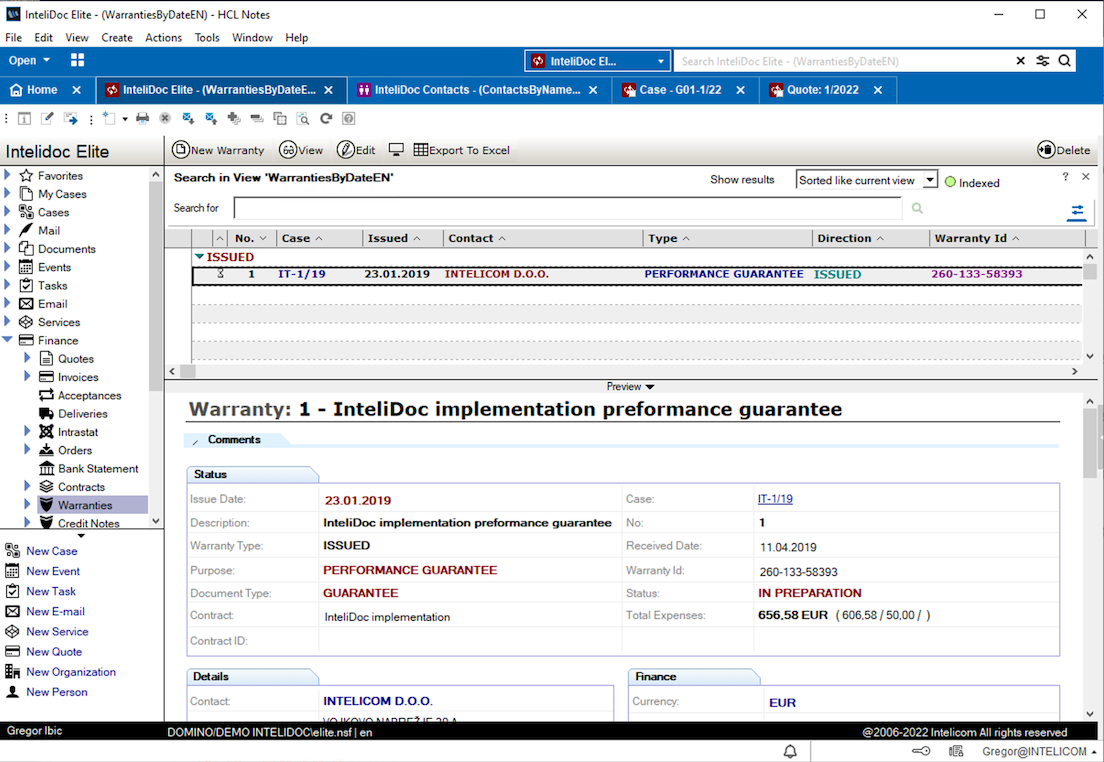Select the Invoices tree item
The width and height of the screenshot is (1104, 762).
(77, 377)
